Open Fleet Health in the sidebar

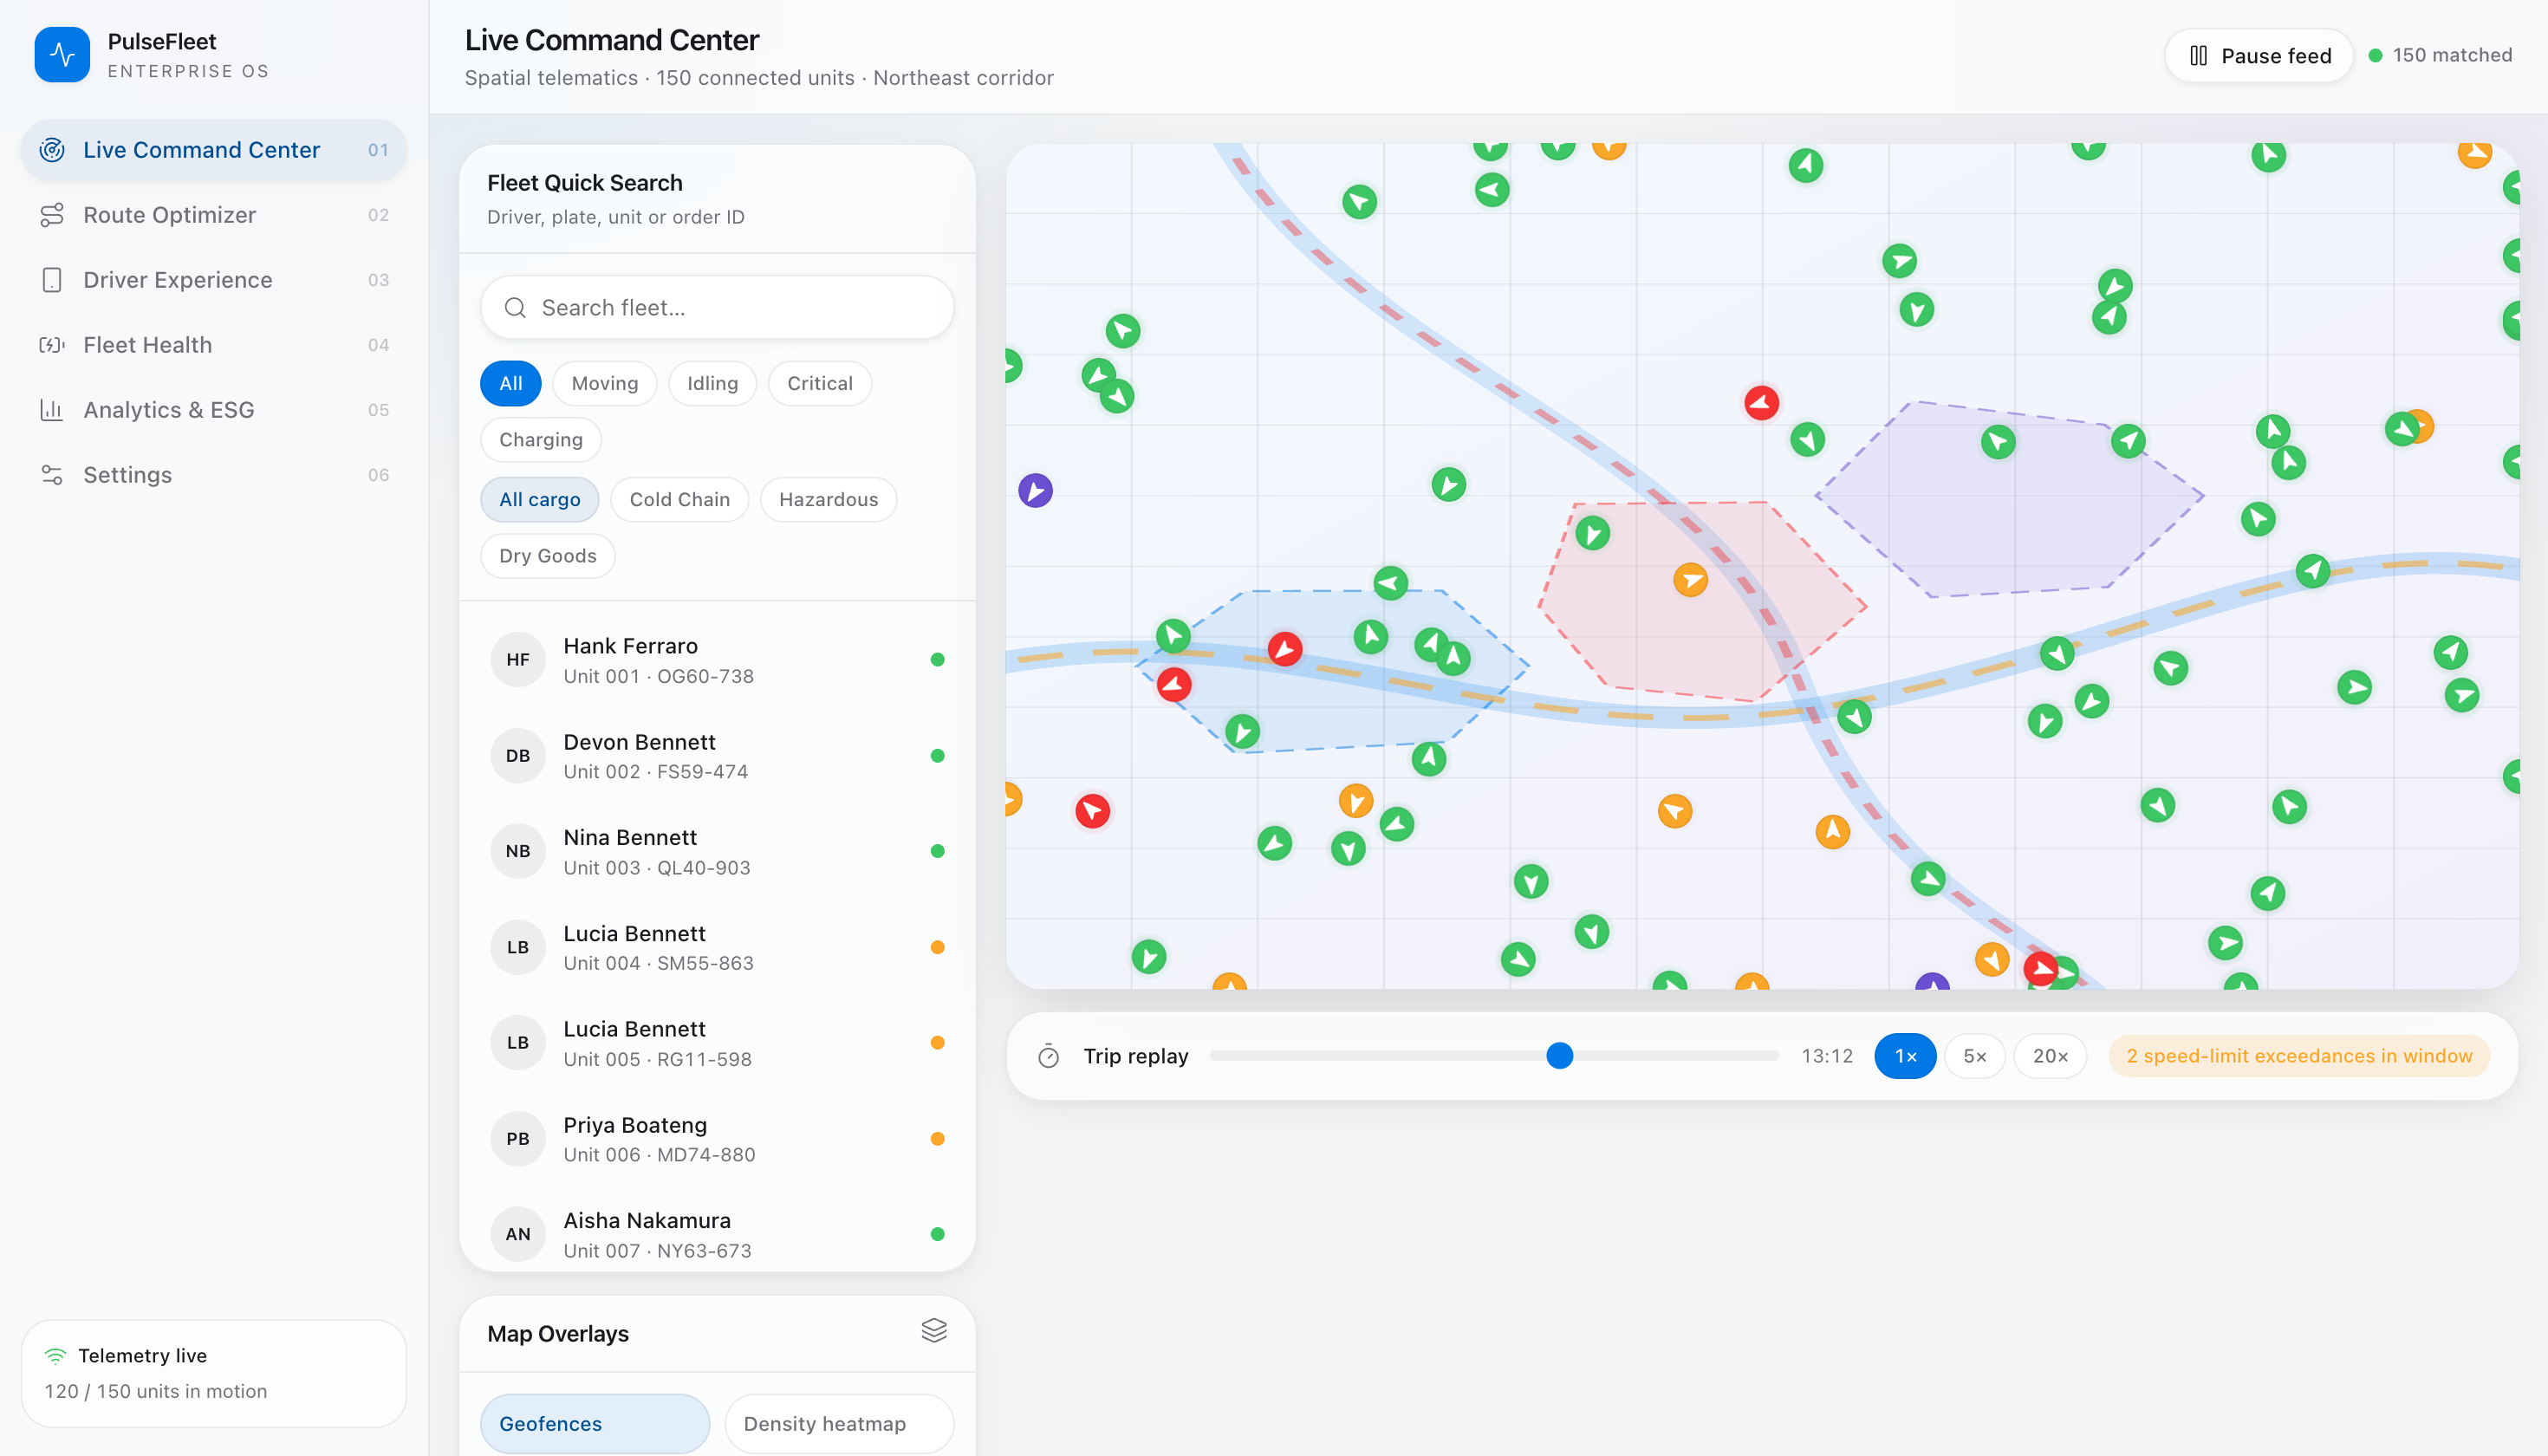(x=214, y=345)
